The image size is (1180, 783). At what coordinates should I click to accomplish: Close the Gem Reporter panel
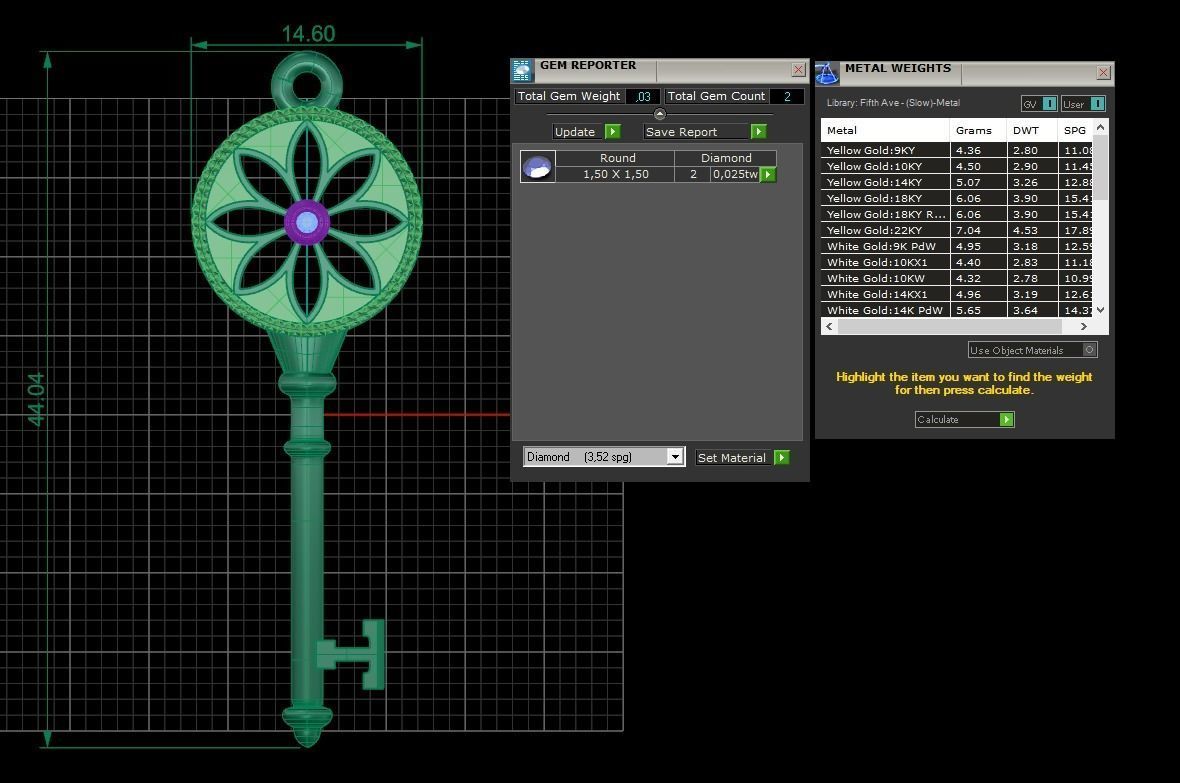pyautogui.click(x=798, y=70)
